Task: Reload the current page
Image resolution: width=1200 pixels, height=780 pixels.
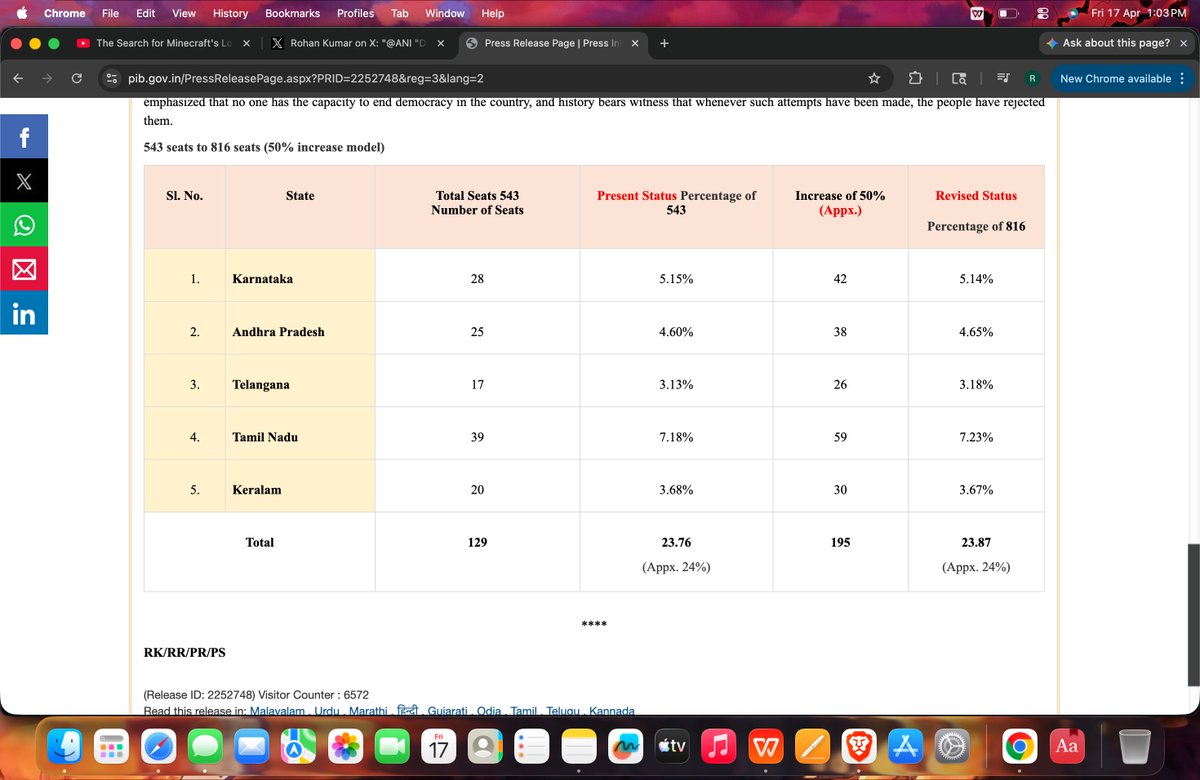Action: pyautogui.click(x=76, y=78)
